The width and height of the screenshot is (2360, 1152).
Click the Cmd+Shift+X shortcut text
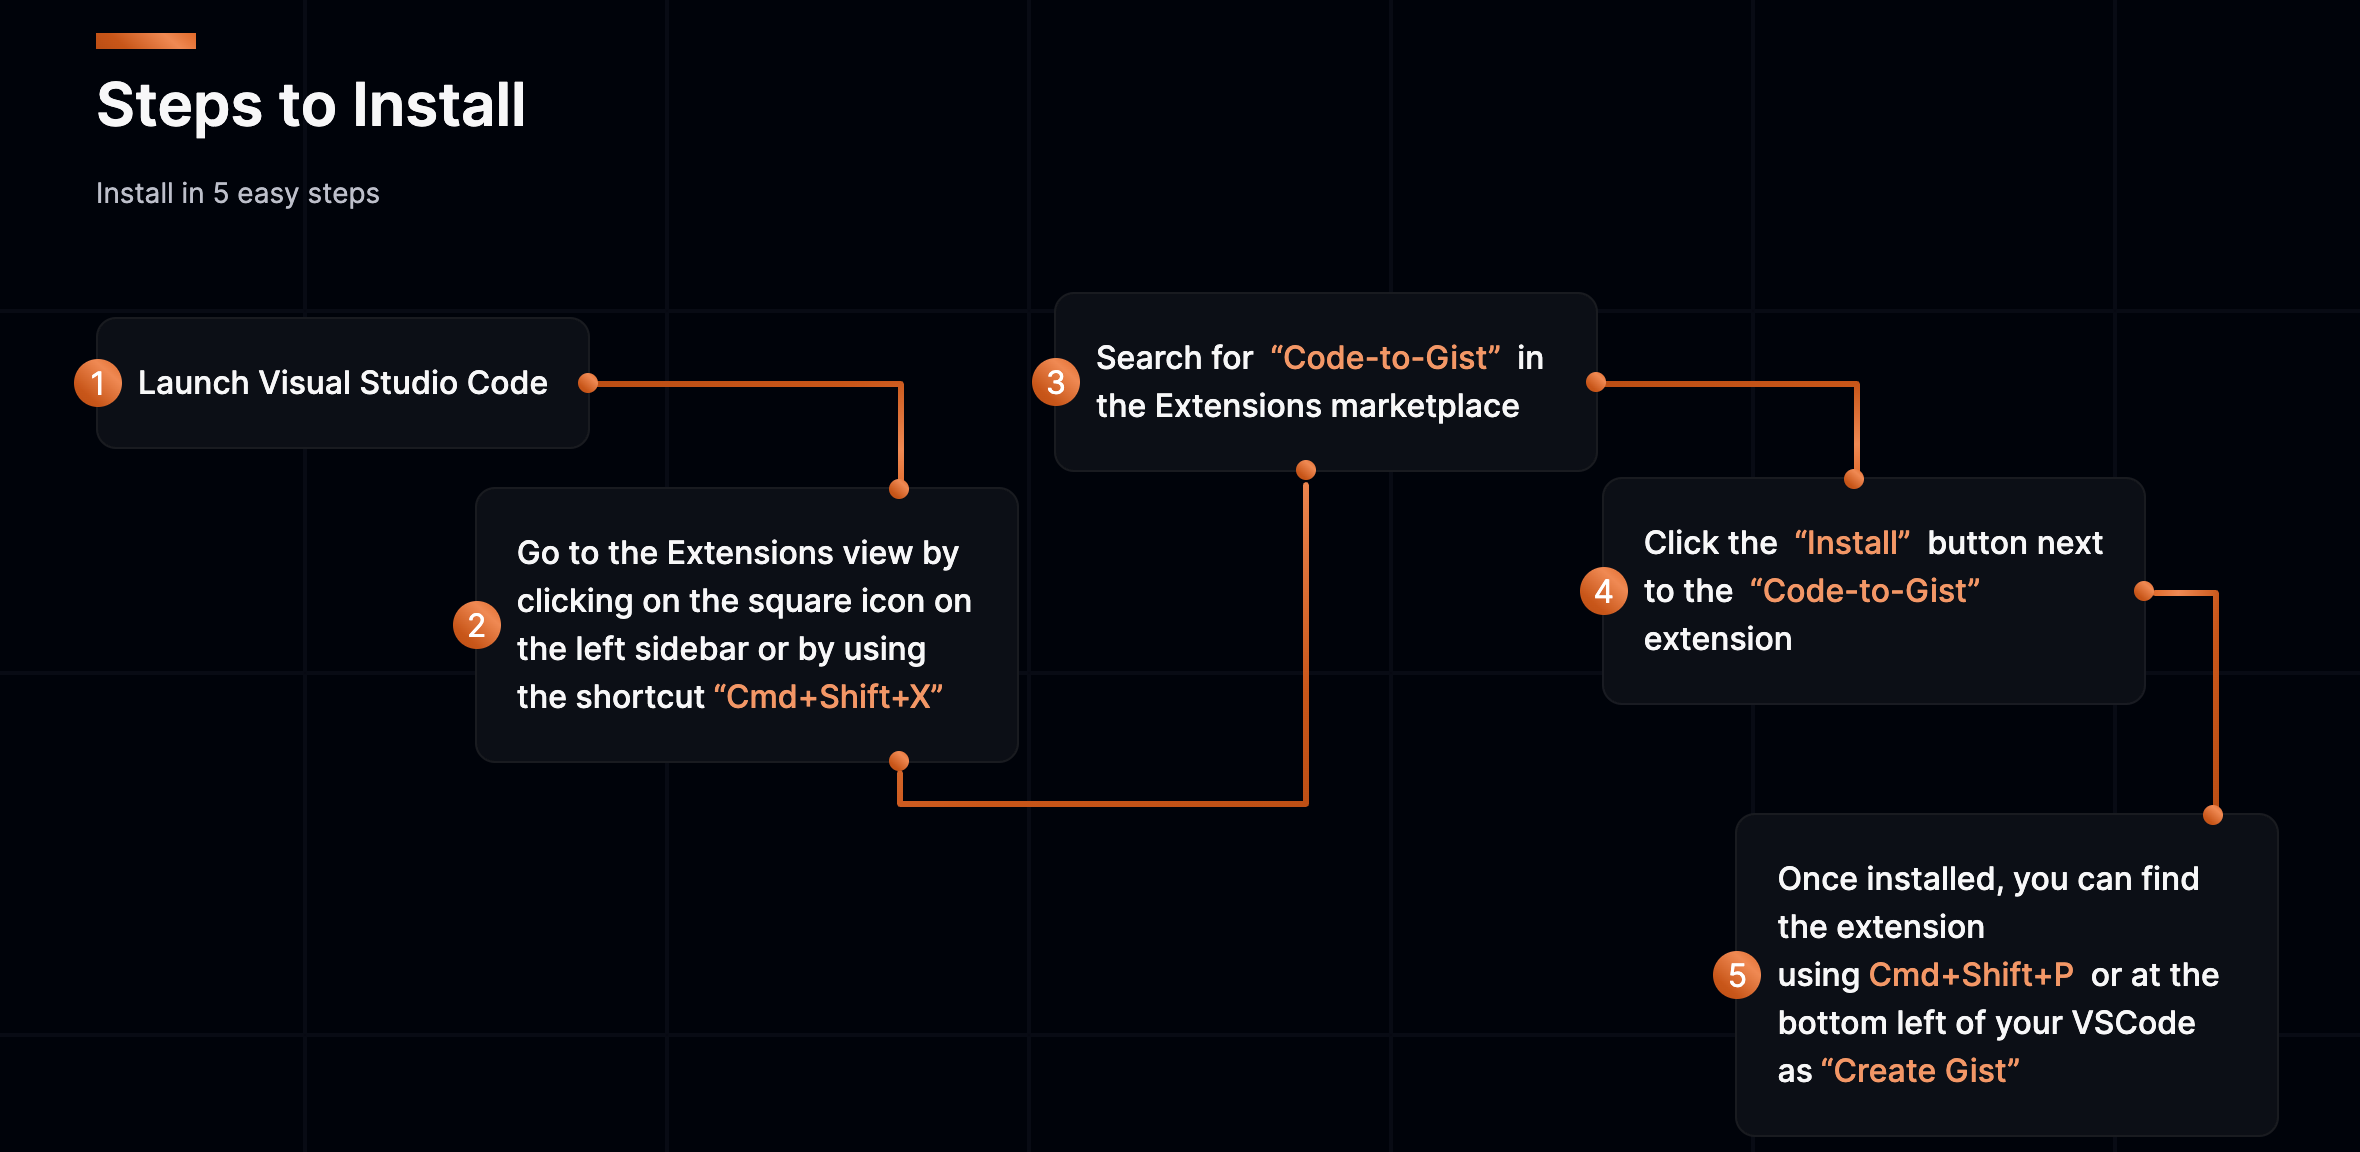(x=828, y=697)
